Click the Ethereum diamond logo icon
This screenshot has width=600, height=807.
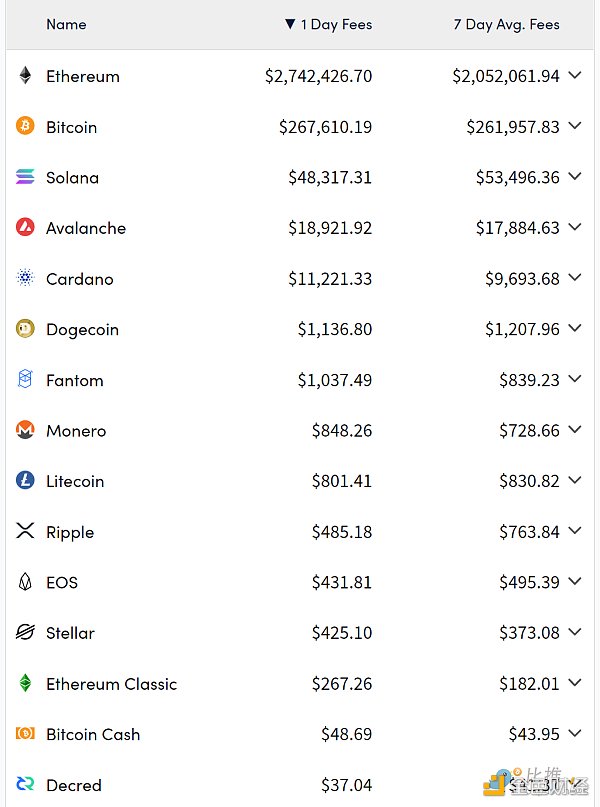click(25, 76)
